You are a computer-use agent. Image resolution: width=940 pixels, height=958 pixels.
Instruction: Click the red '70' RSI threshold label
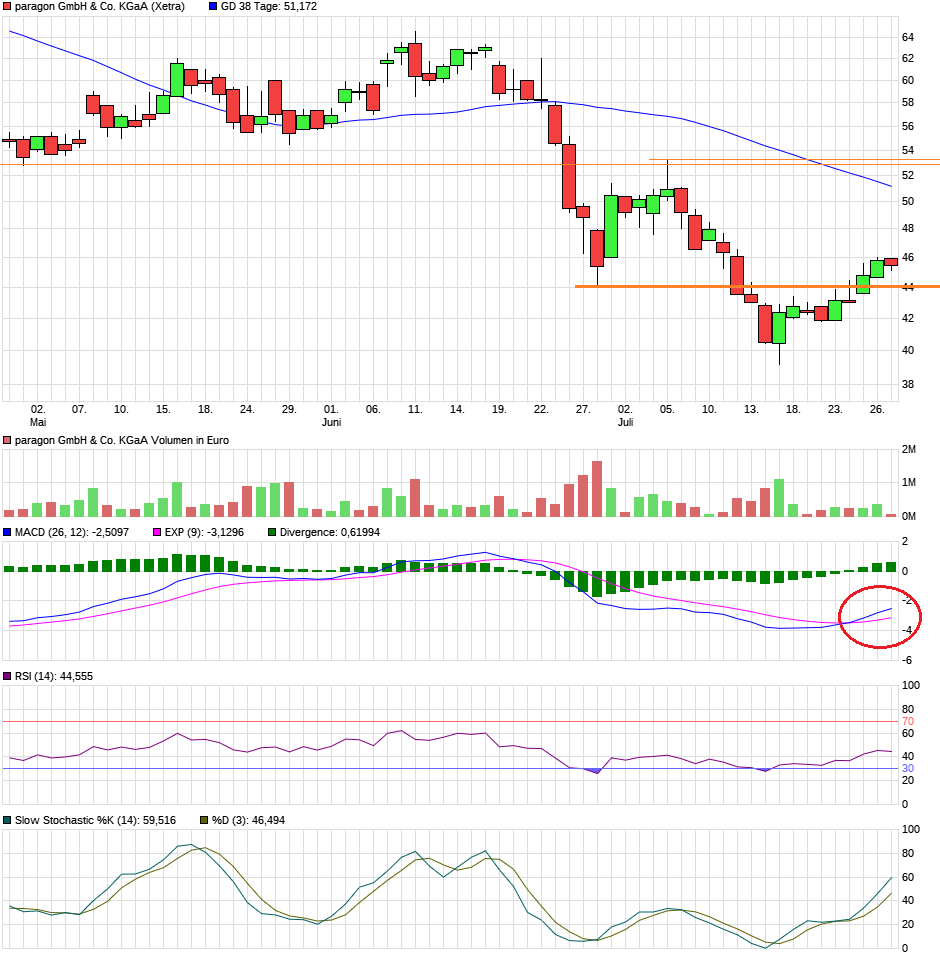click(x=908, y=722)
